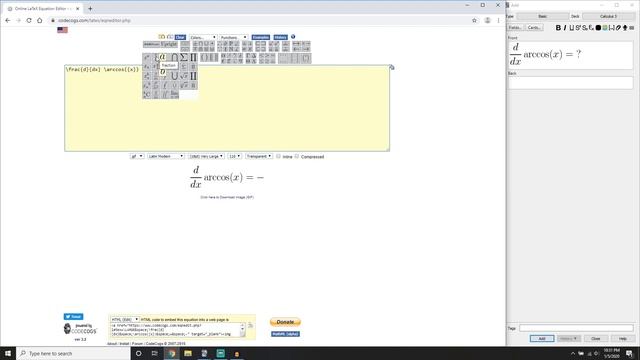Apply superscript in the Anki Add window

(578, 28)
